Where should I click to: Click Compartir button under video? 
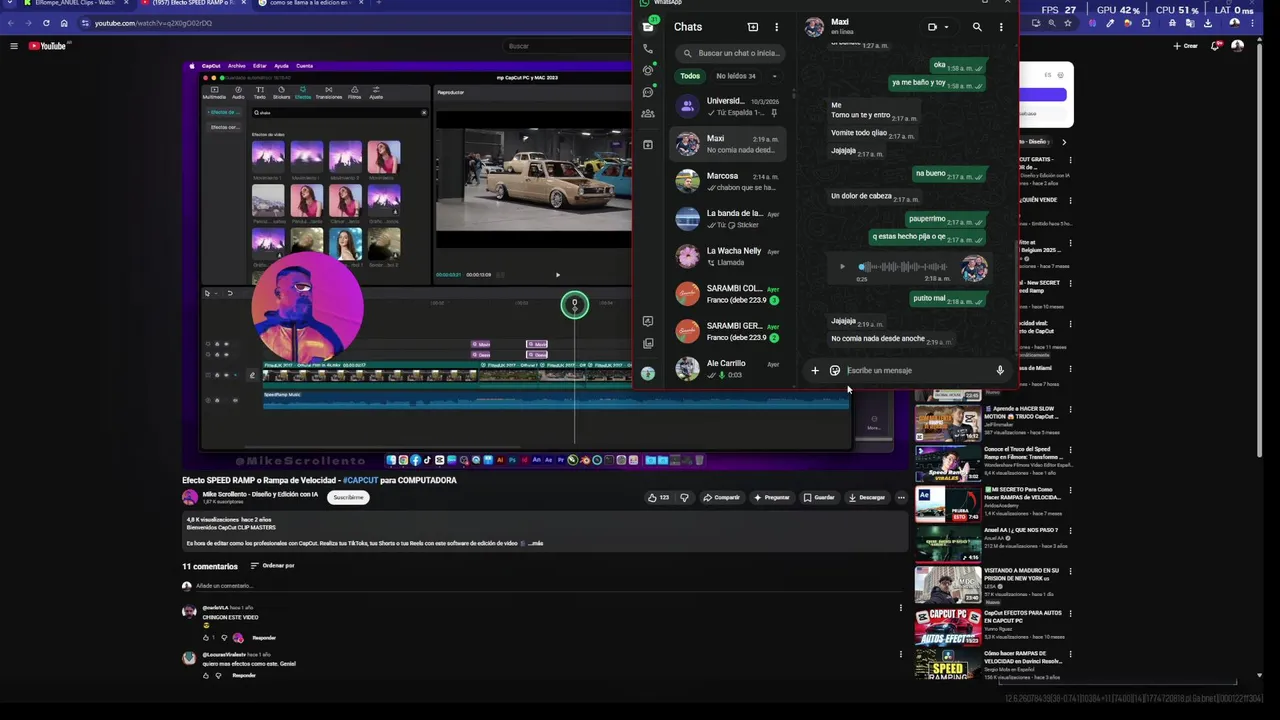[x=721, y=497]
